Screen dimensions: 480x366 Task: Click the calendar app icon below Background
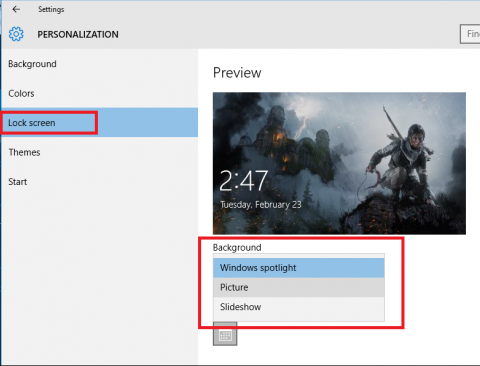tap(225, 334)
